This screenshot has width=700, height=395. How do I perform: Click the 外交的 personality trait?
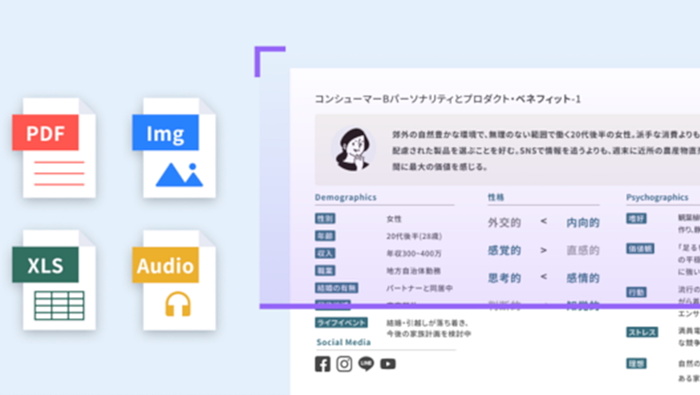tap(504, 222)
